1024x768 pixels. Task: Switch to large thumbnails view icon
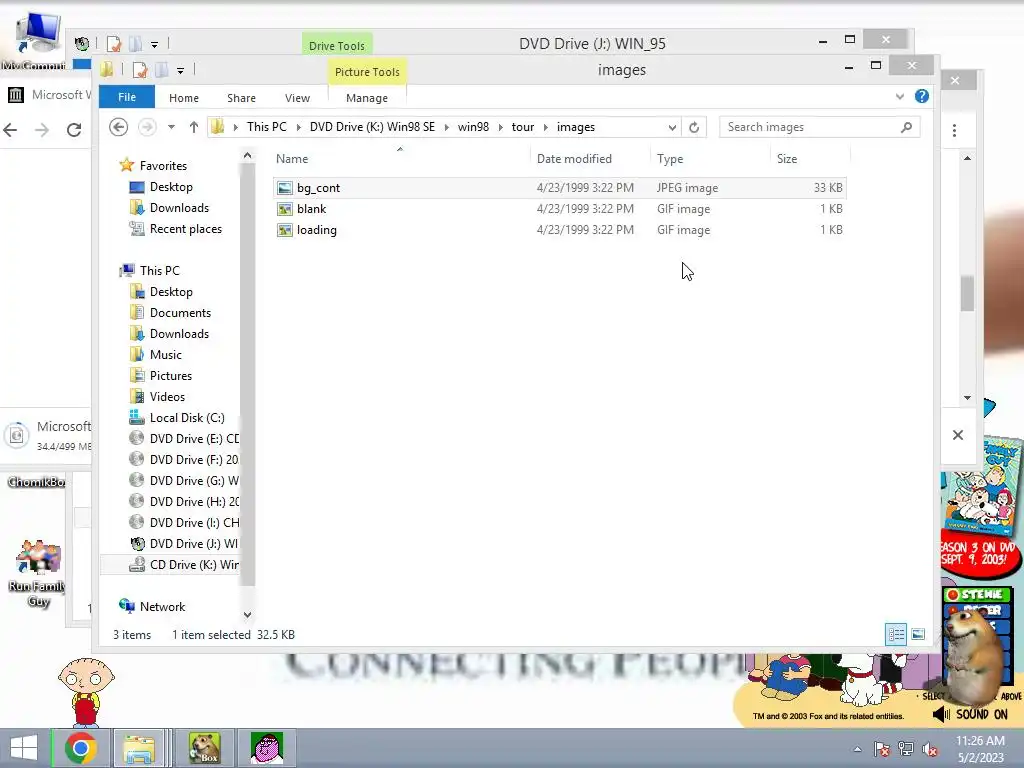pyautogui.click(x=918, y=634)
